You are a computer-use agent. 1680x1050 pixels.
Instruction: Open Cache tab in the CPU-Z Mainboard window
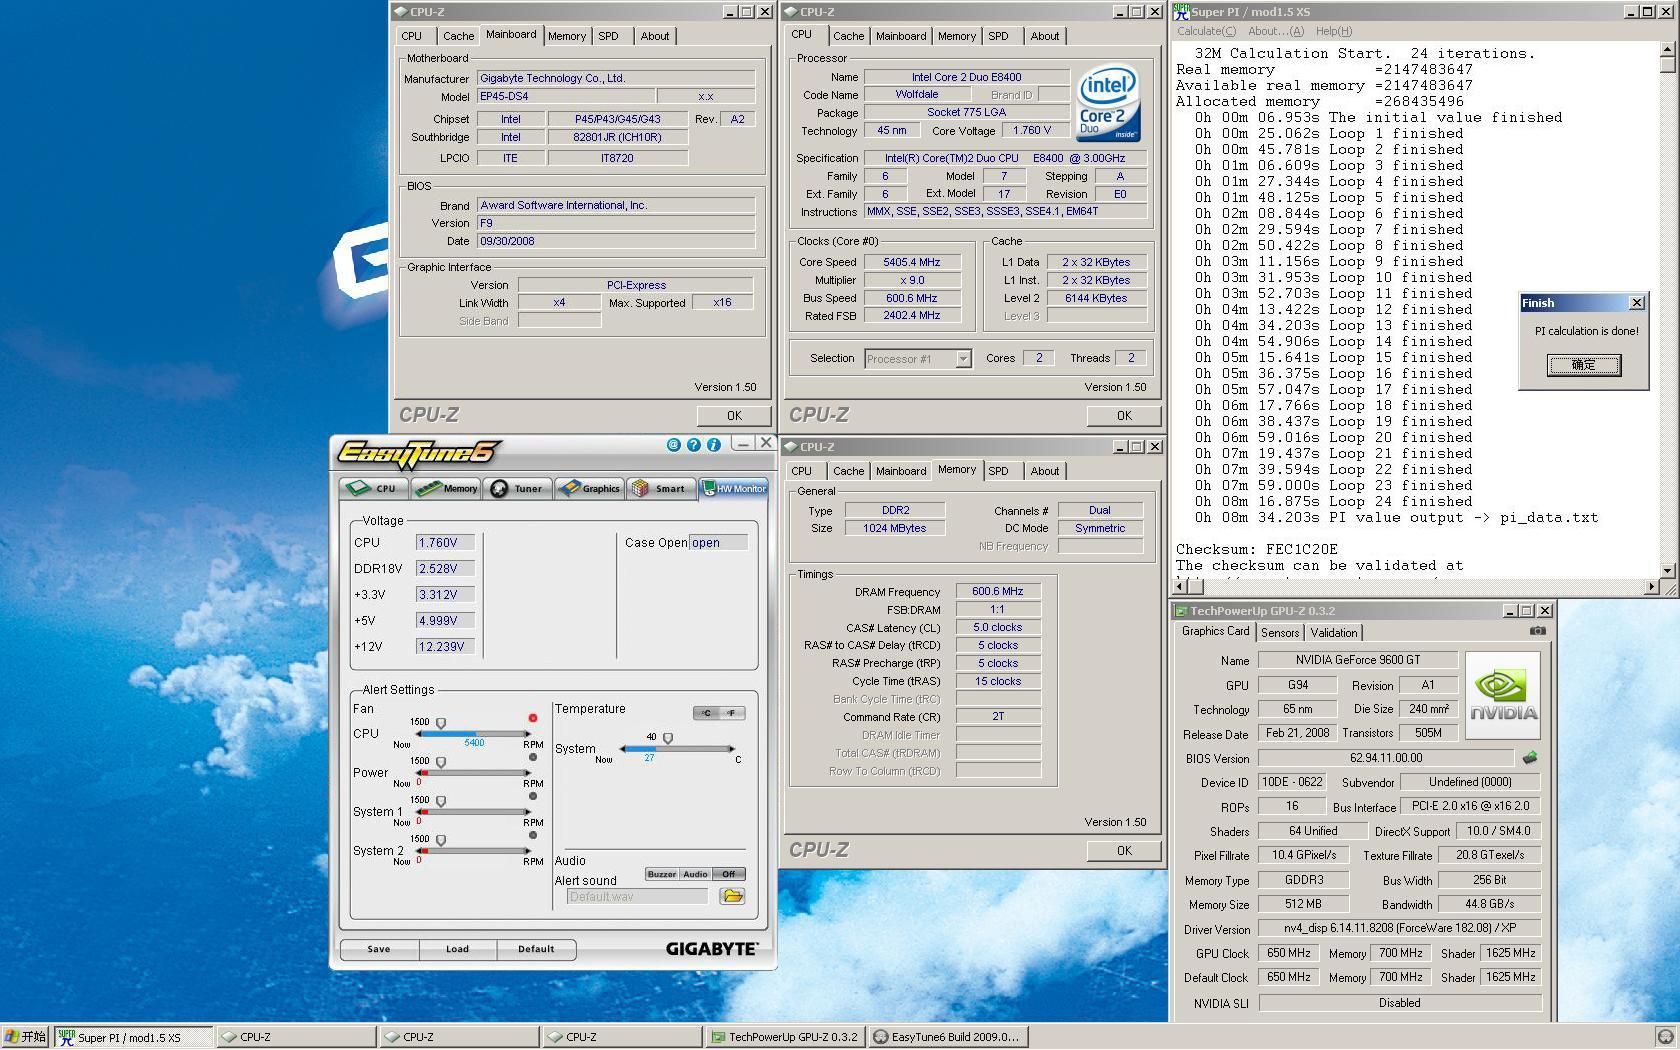[458, 36]
